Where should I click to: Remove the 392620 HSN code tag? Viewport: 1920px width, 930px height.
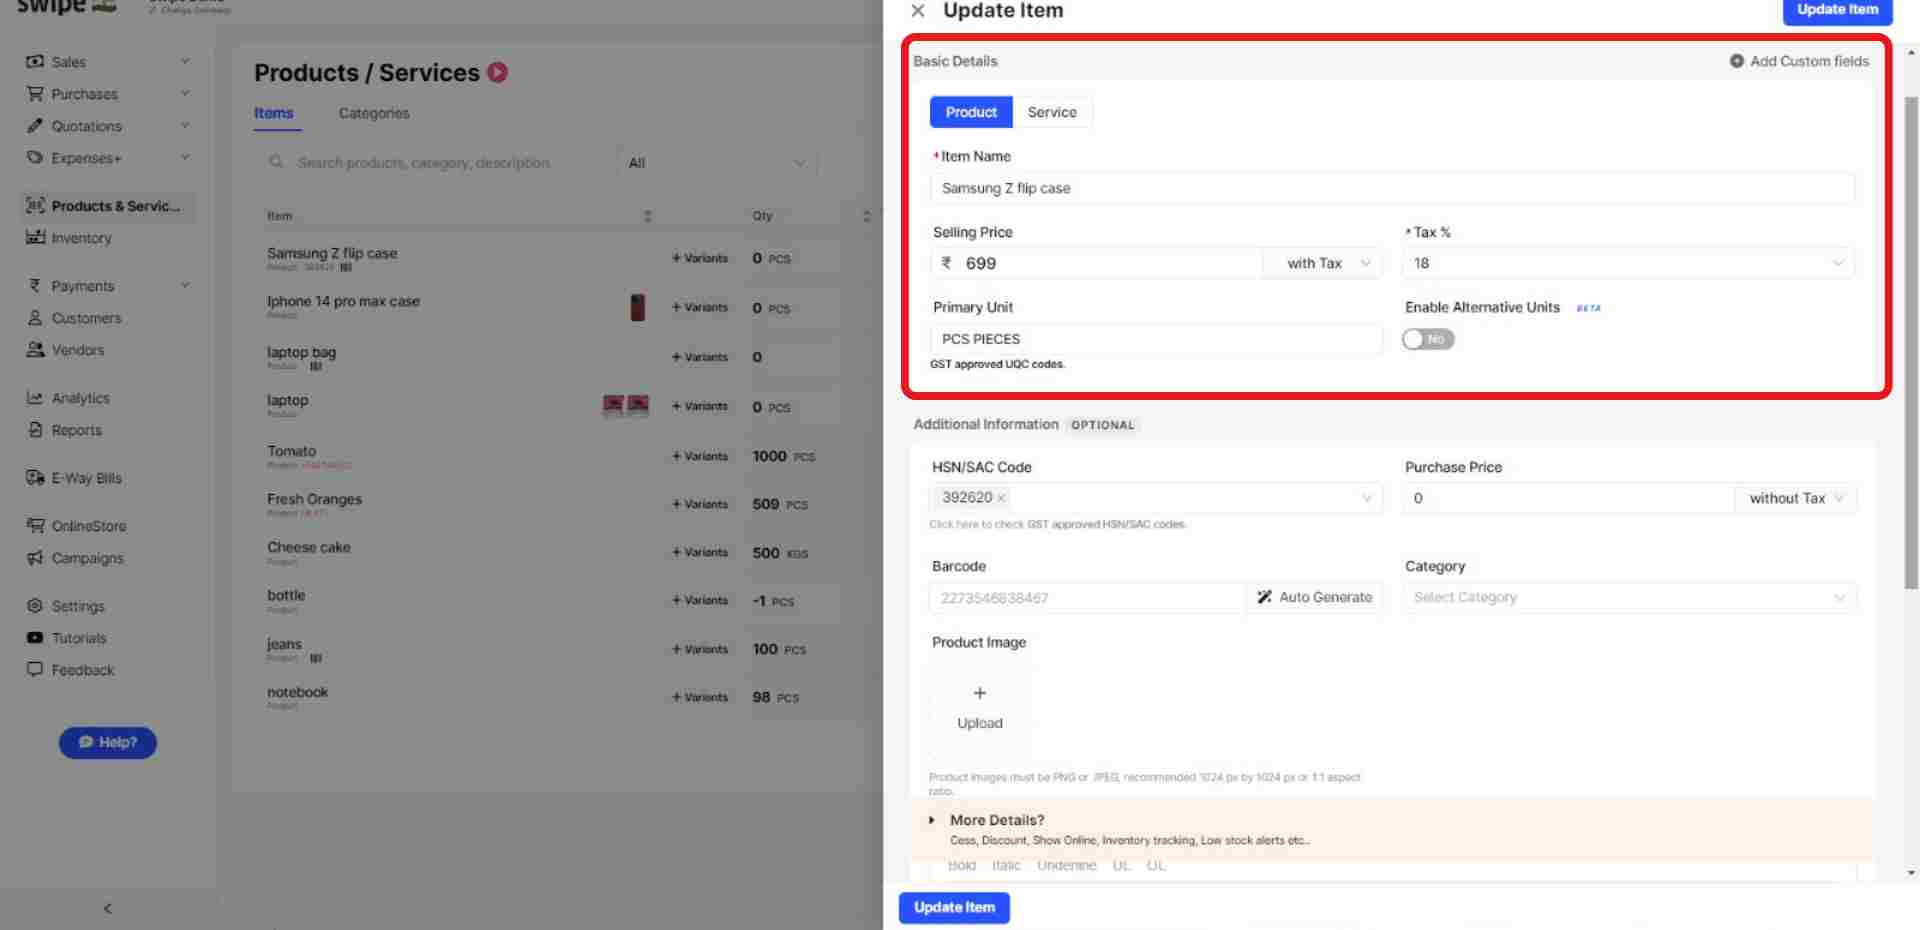[x=1001, y=498]
